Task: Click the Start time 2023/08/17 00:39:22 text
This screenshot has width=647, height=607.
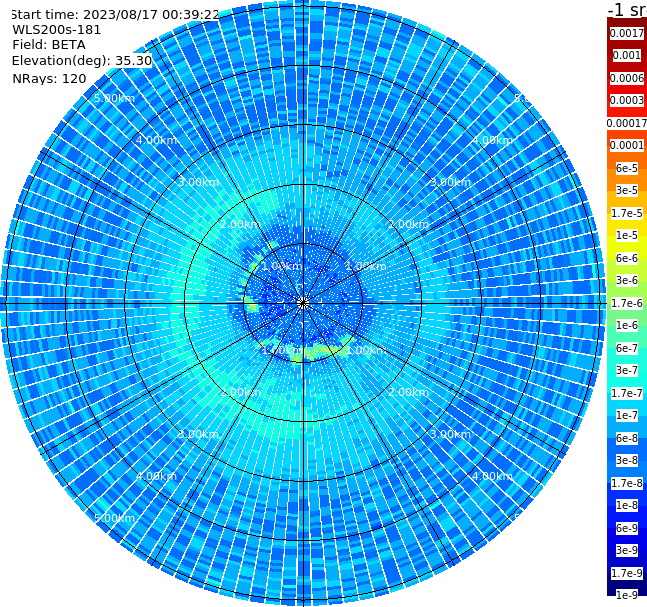Action: (x=114, y=15)
